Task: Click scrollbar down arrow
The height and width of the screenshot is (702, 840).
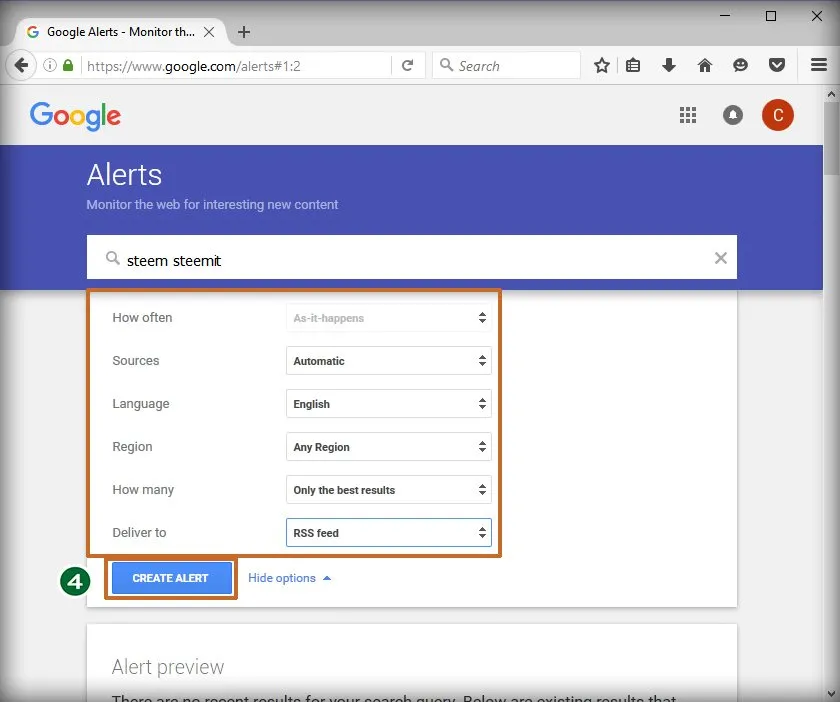Action: (x=831, y=695)
